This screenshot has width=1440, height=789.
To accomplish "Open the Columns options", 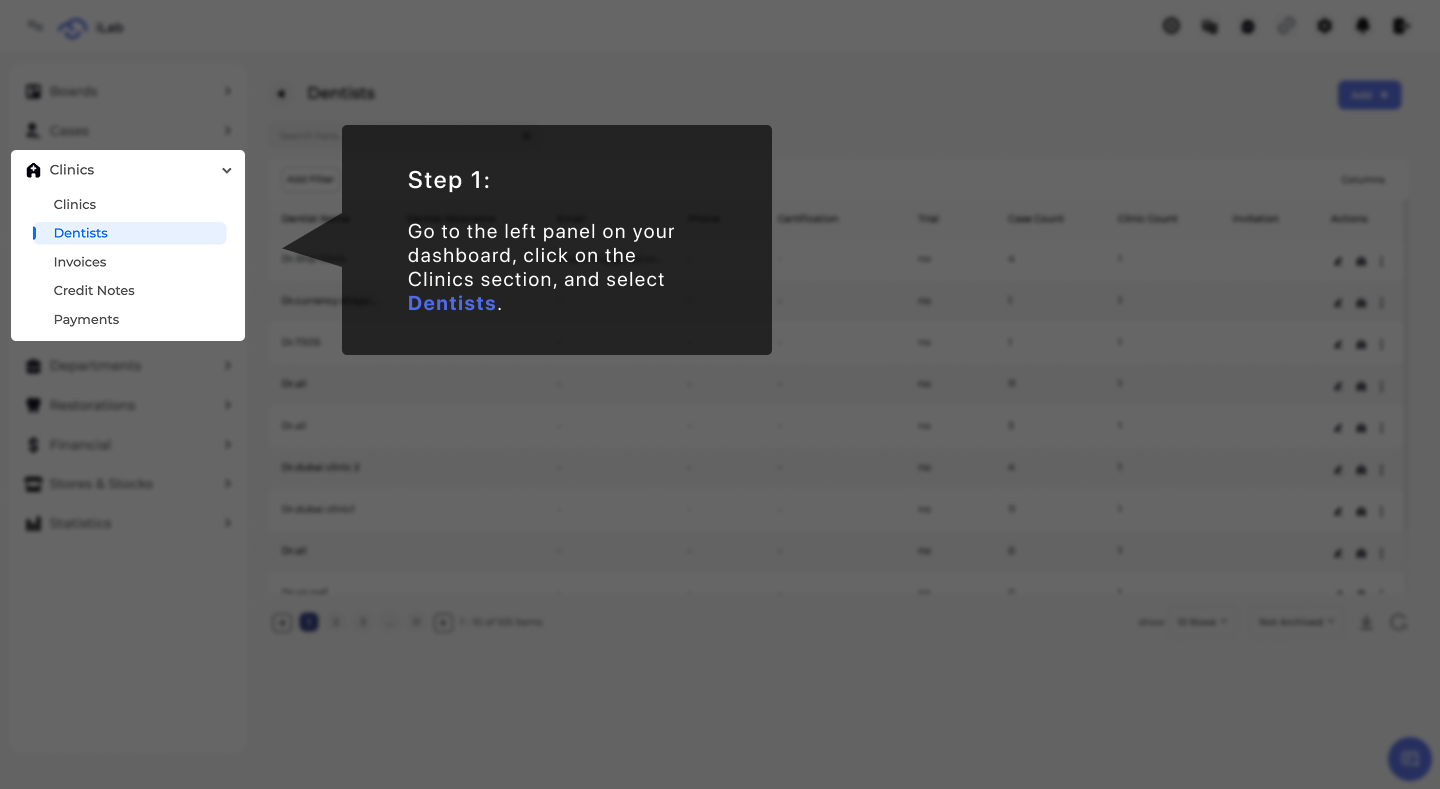I will (1363, 180).
